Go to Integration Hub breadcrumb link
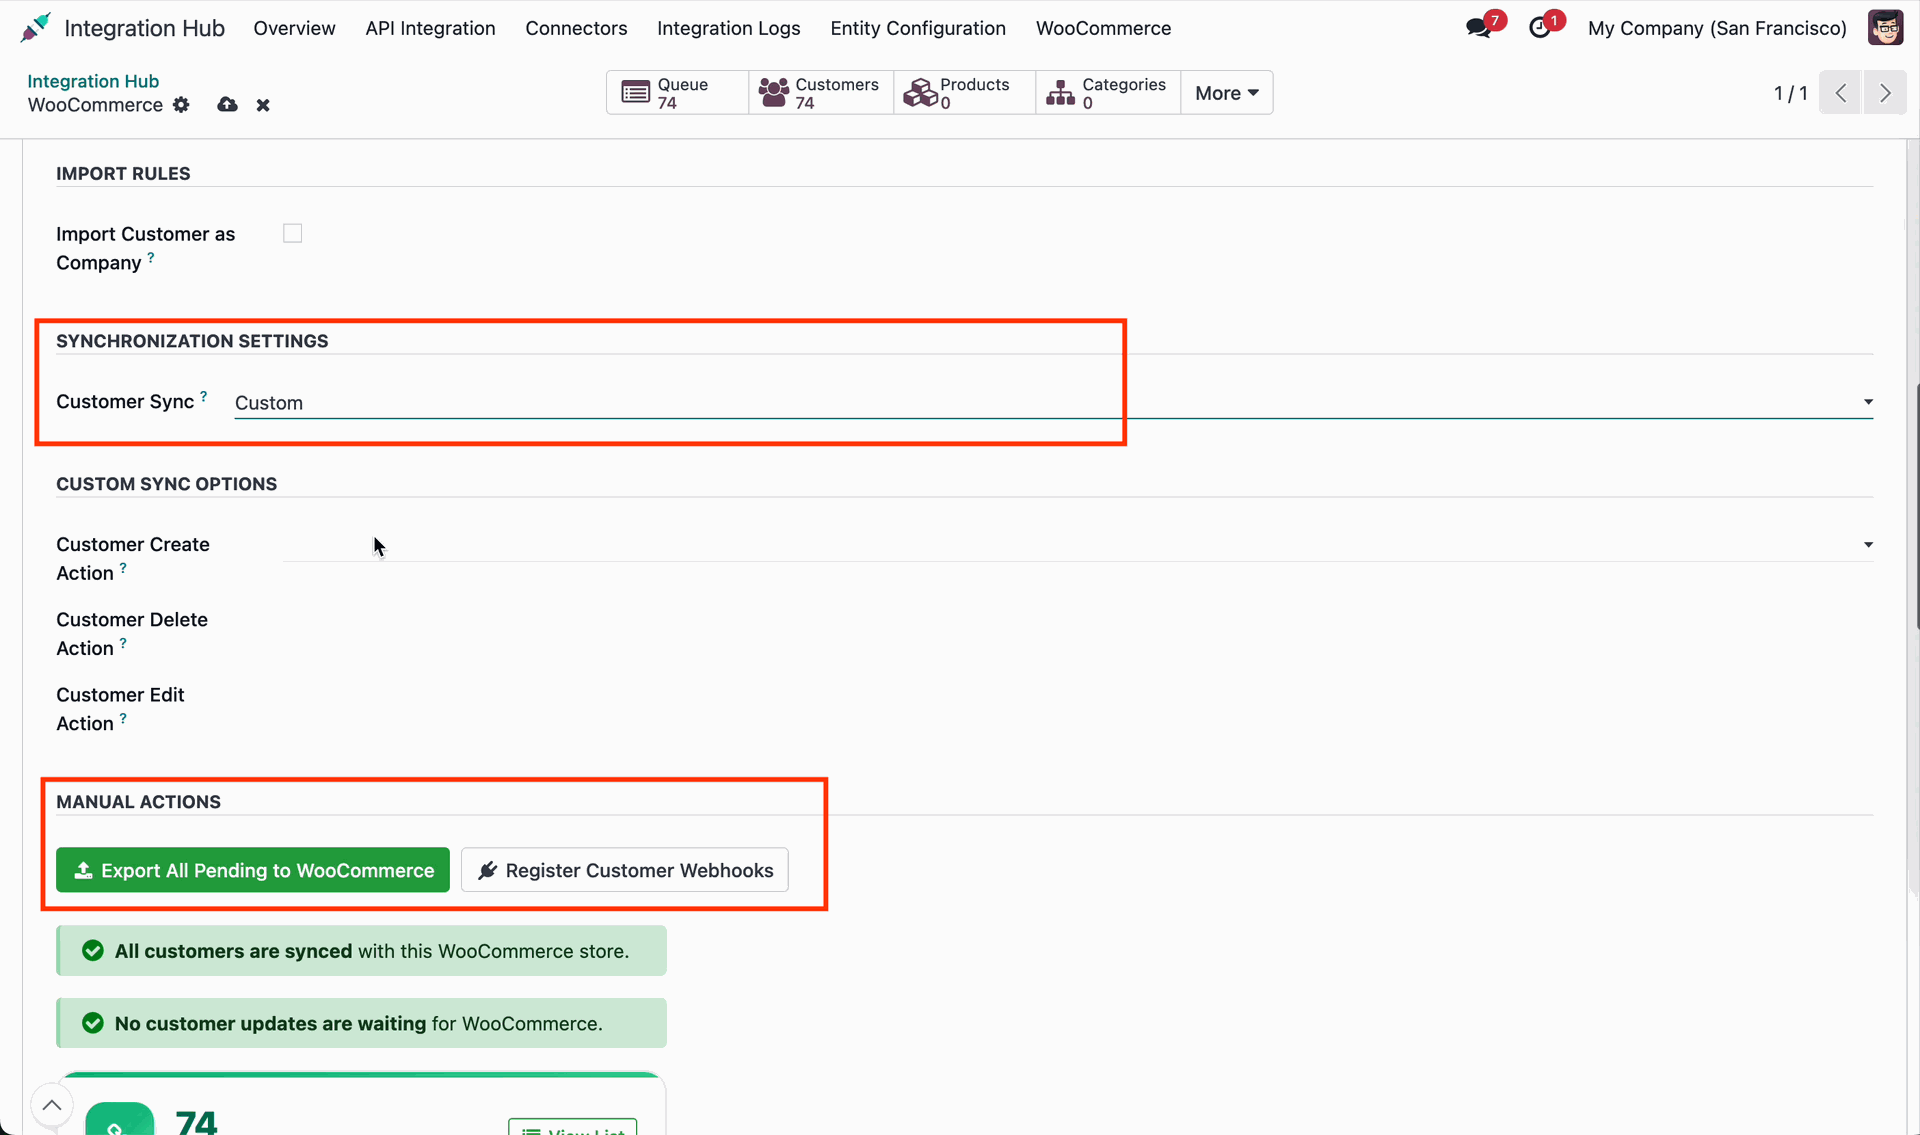Viewport: 1920px width, 1135px height. pyautogui.click(x=93, y=81)
